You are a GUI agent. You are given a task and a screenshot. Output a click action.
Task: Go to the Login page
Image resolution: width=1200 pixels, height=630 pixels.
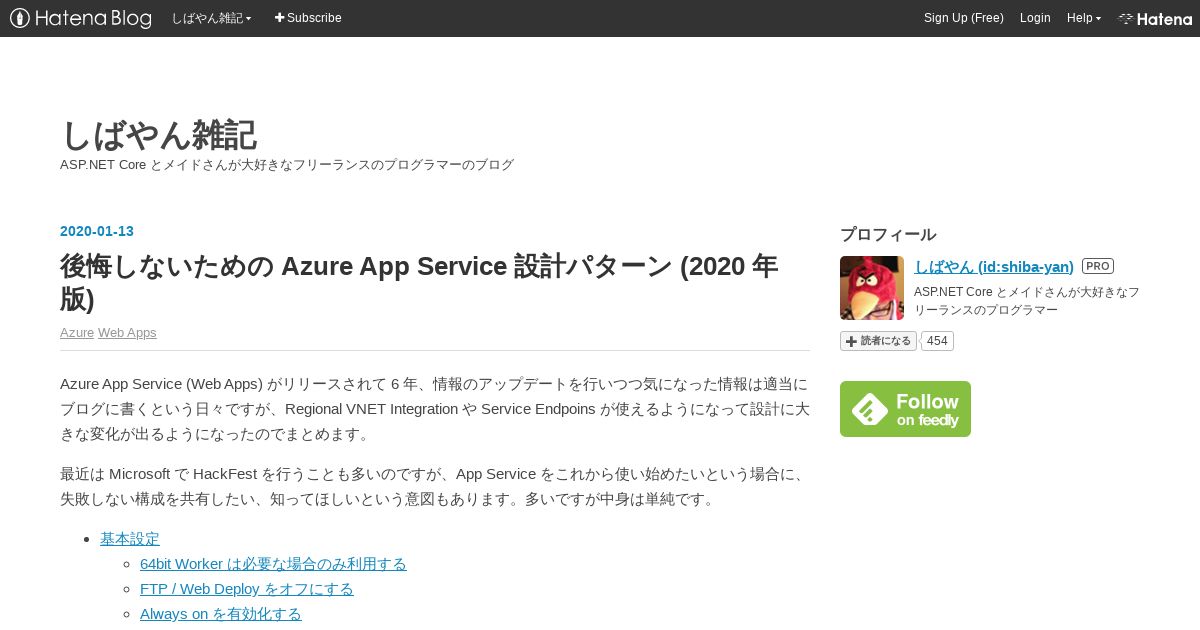pyautogui.click(x=1035, y=18)
